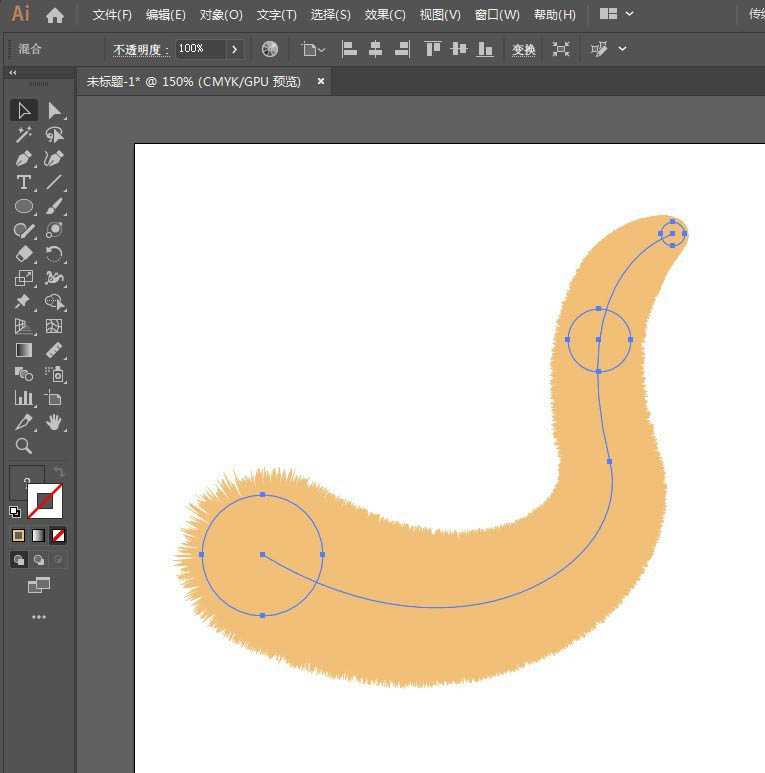The image size is (765, 773).
Task: Open the 效果(C) menu
Action: pyautogui.click(x=385, y=15)
